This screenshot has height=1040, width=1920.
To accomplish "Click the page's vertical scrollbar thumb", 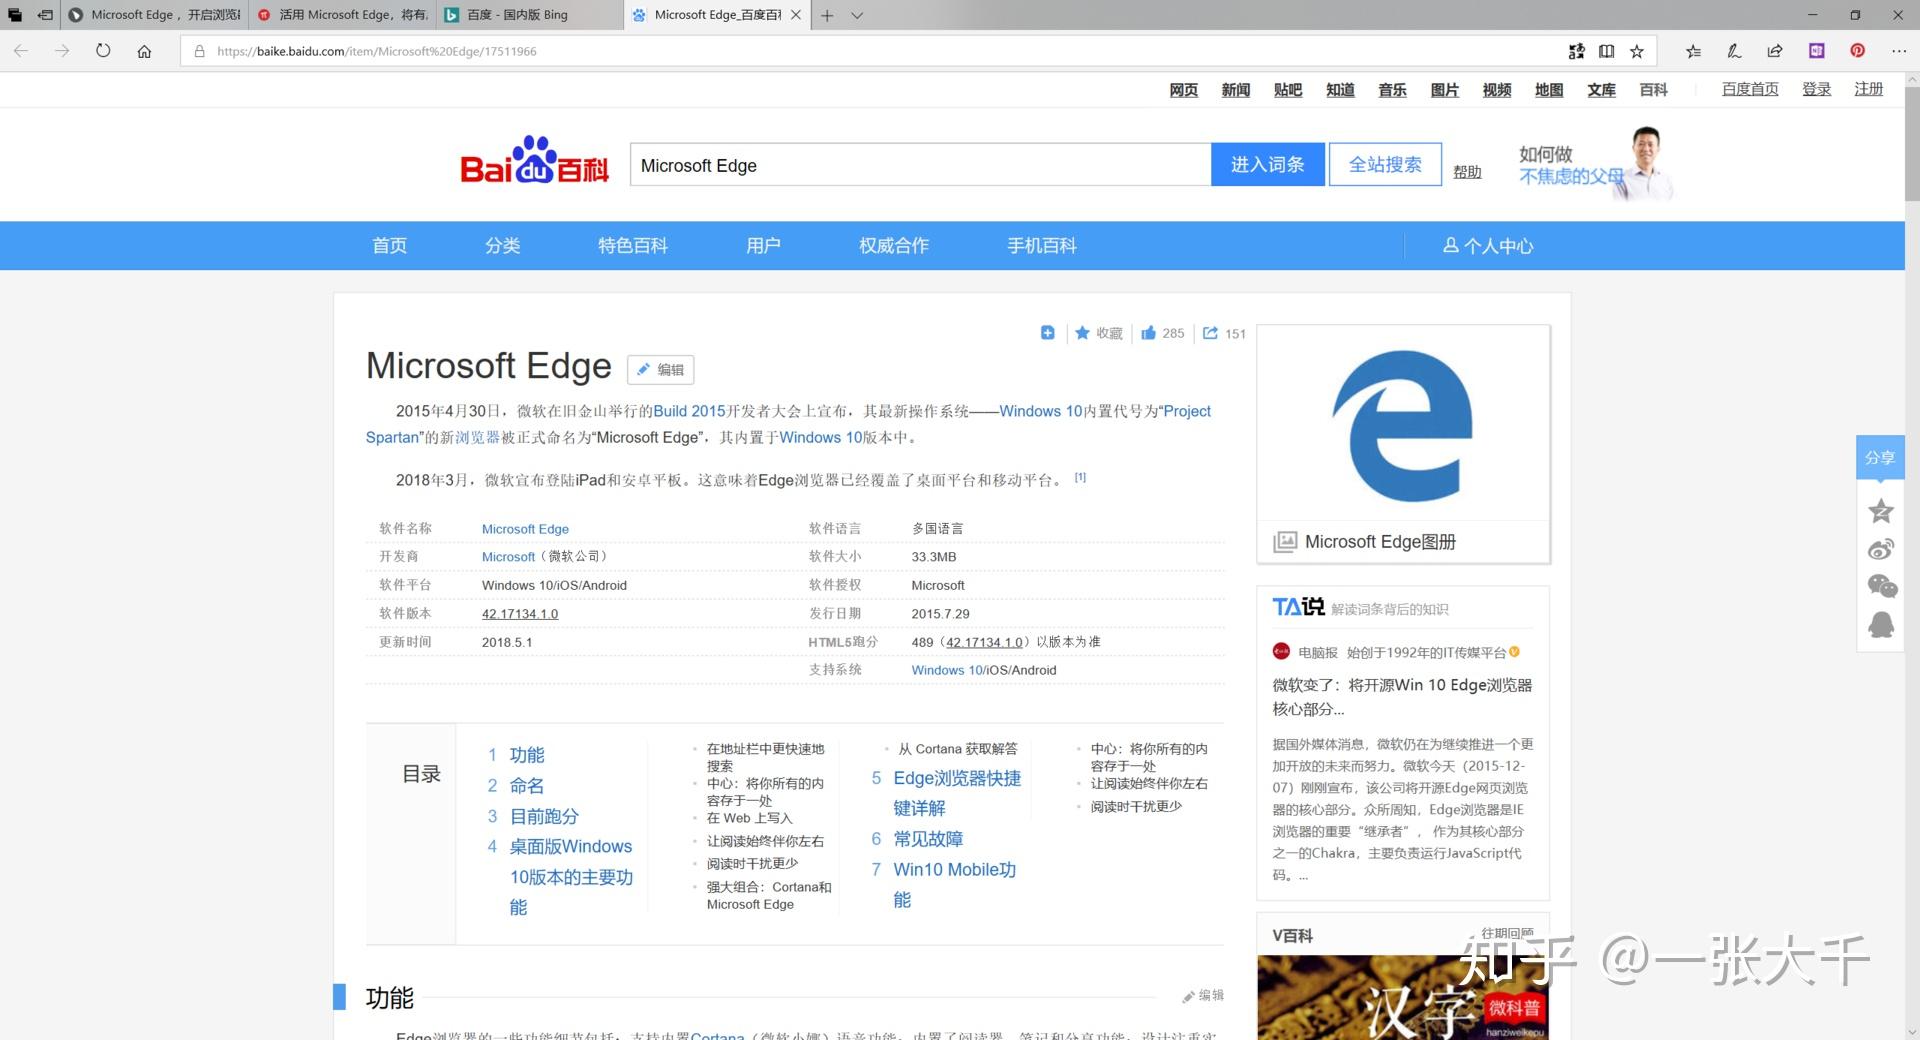I will (1912, 143).
